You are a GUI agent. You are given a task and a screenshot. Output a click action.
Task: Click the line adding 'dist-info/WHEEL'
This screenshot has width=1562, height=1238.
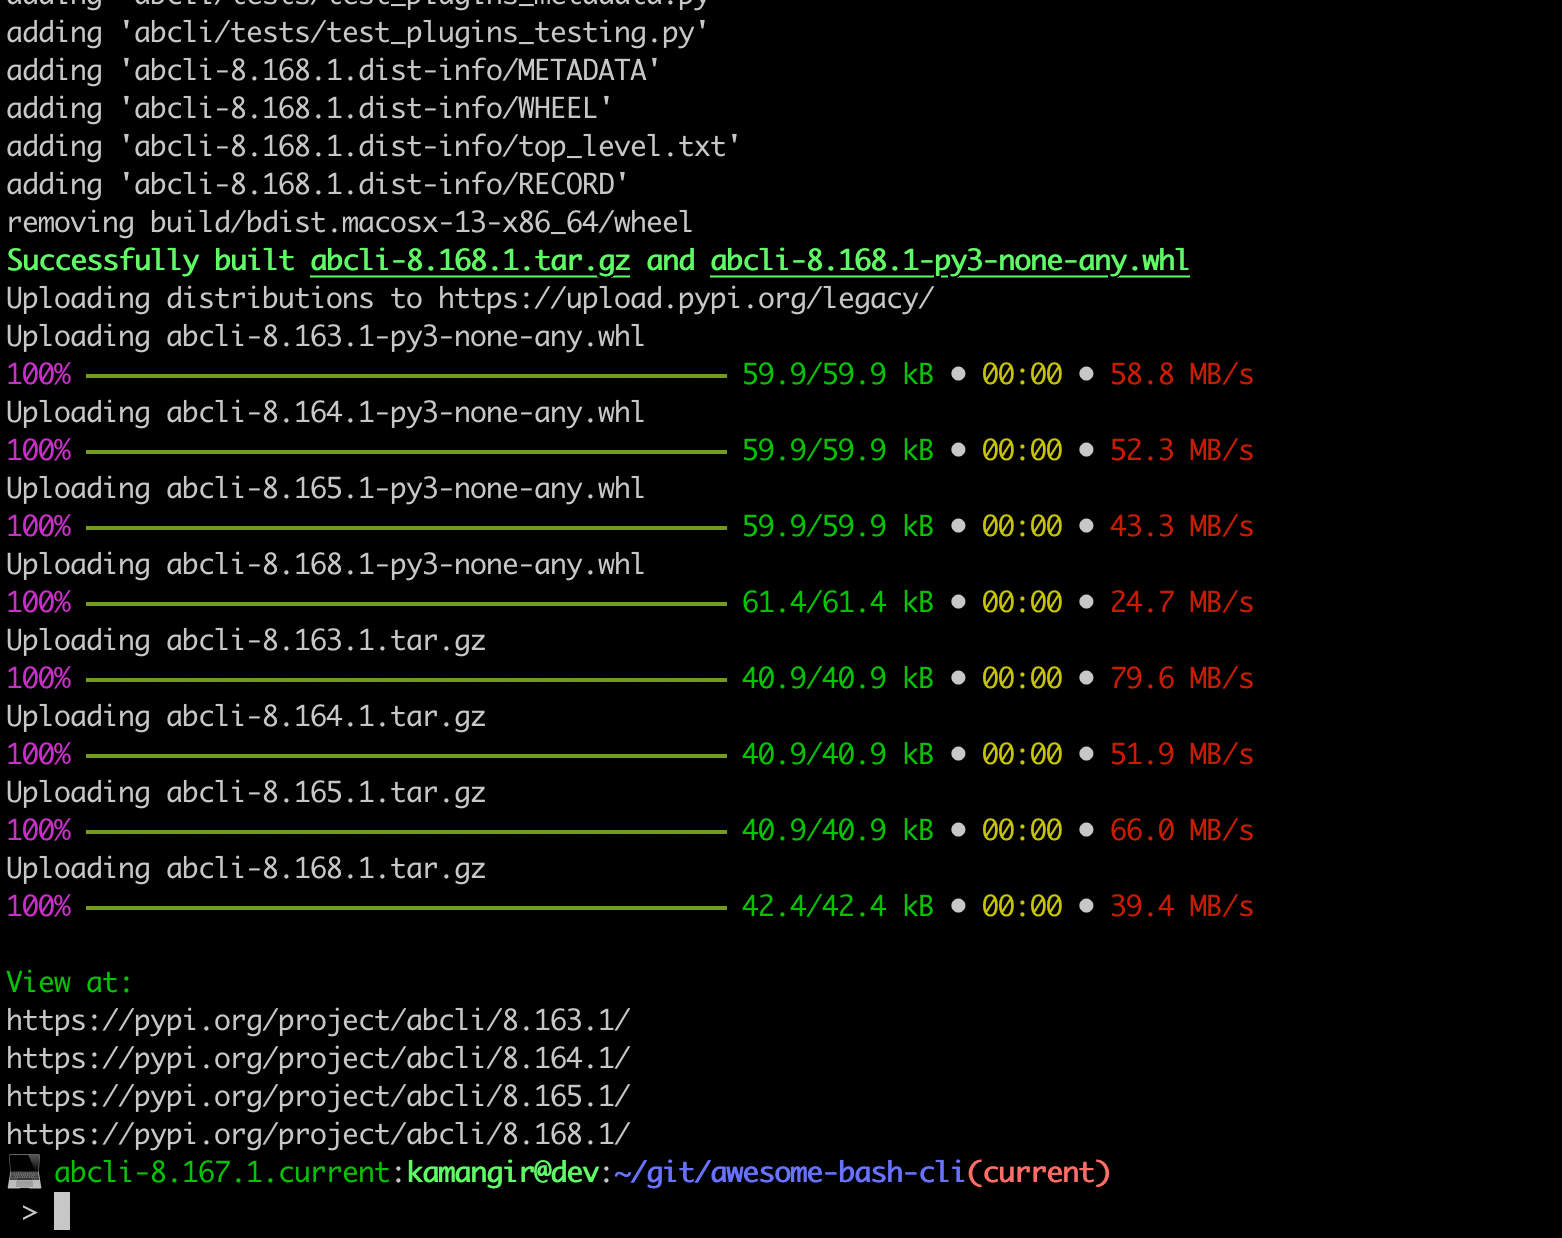coord(310,109)
